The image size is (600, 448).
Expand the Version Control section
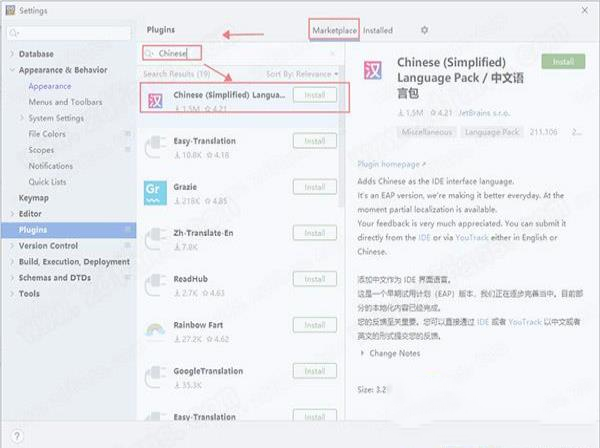tap(11, 246)
